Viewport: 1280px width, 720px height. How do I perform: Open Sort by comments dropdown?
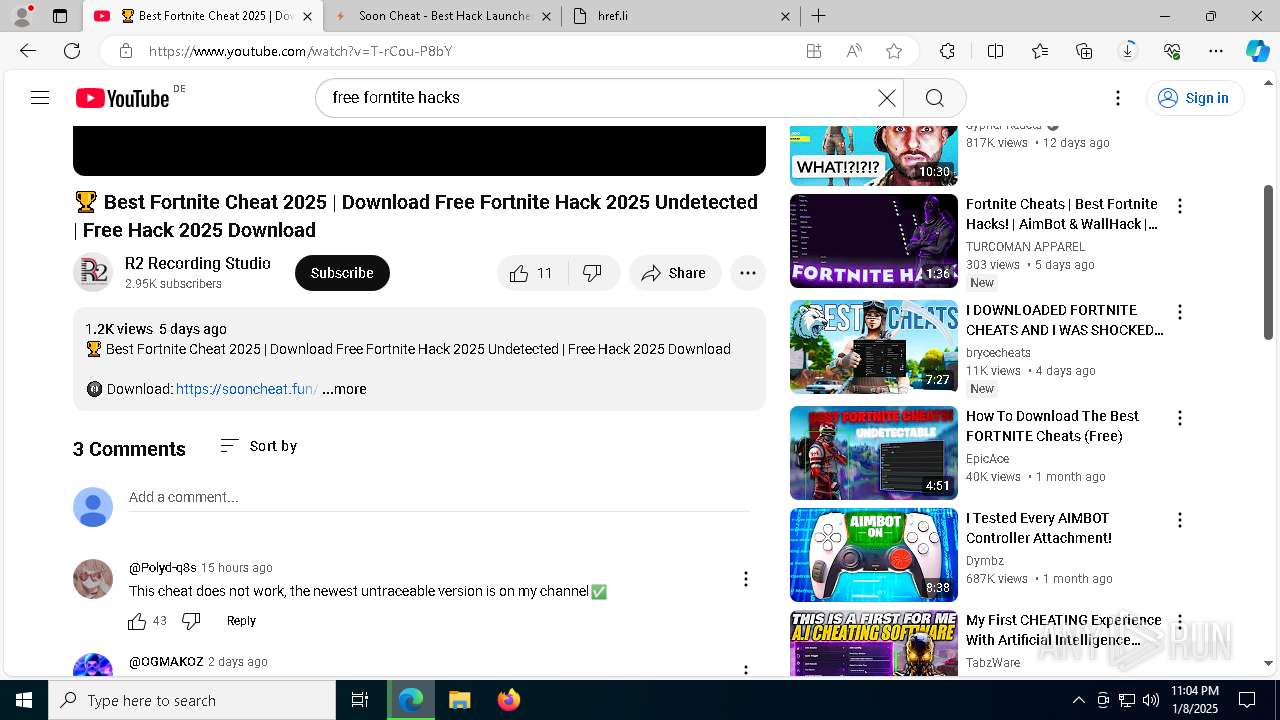(x=259, y=446)
